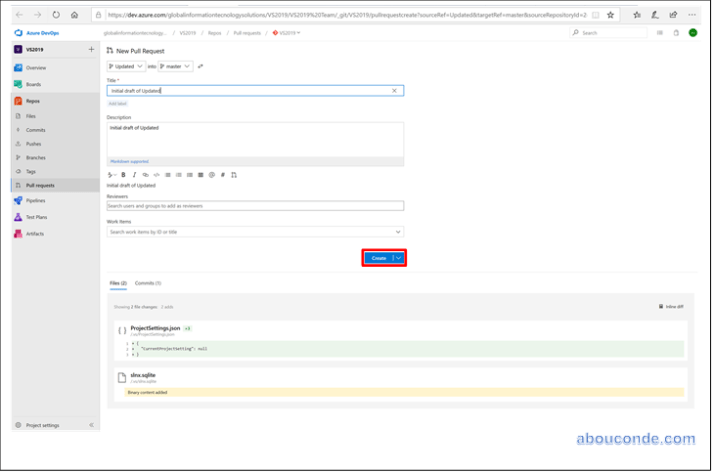Open the user profile avatar
Image resolution: width=714 pixels, height=472 pixels.
(x=693, y=33)
